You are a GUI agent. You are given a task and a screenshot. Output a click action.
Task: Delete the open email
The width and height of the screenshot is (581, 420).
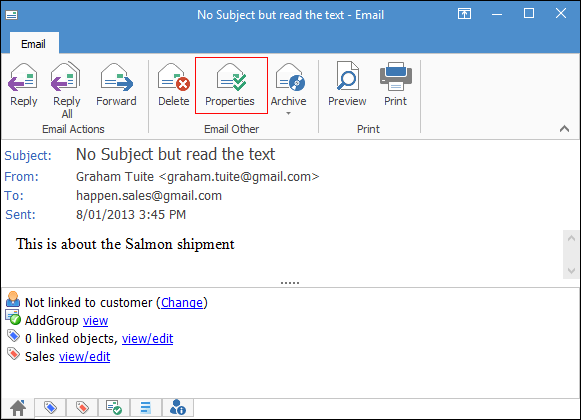point(174,85)
